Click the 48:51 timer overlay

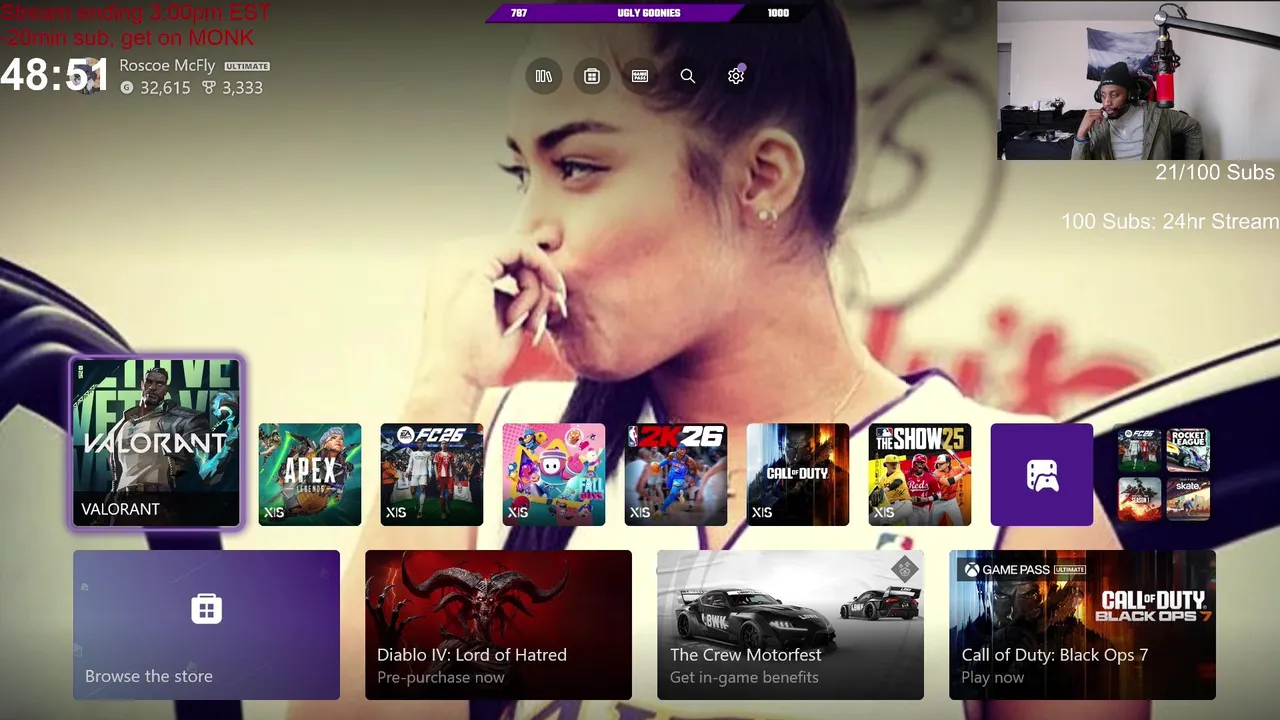54,75
